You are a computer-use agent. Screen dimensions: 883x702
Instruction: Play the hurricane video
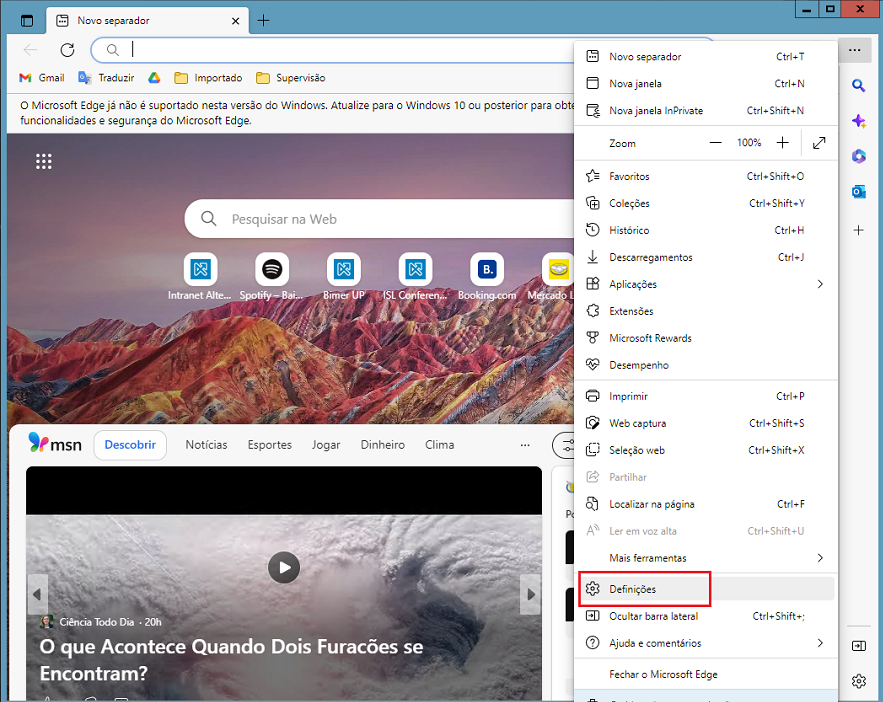(x=284, y=568)
